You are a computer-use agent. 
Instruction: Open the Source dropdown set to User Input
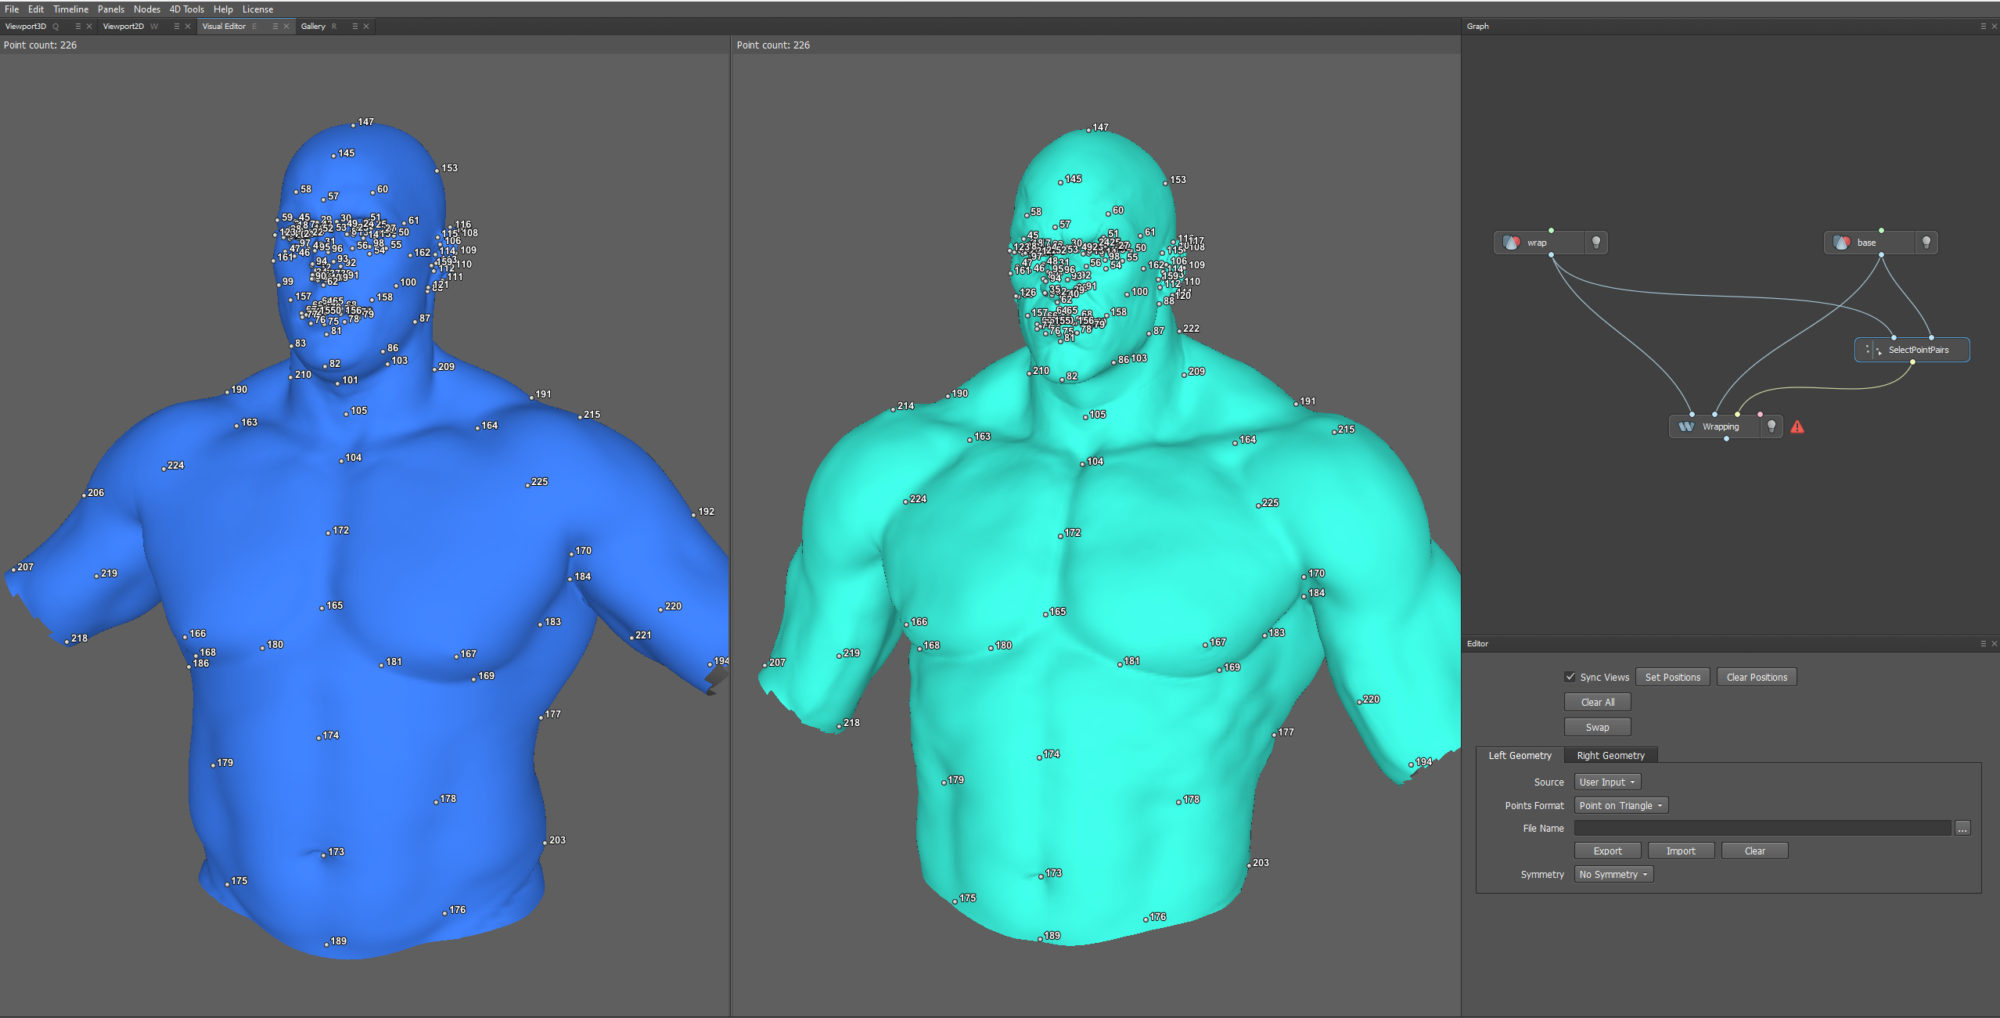(1607, 781)
